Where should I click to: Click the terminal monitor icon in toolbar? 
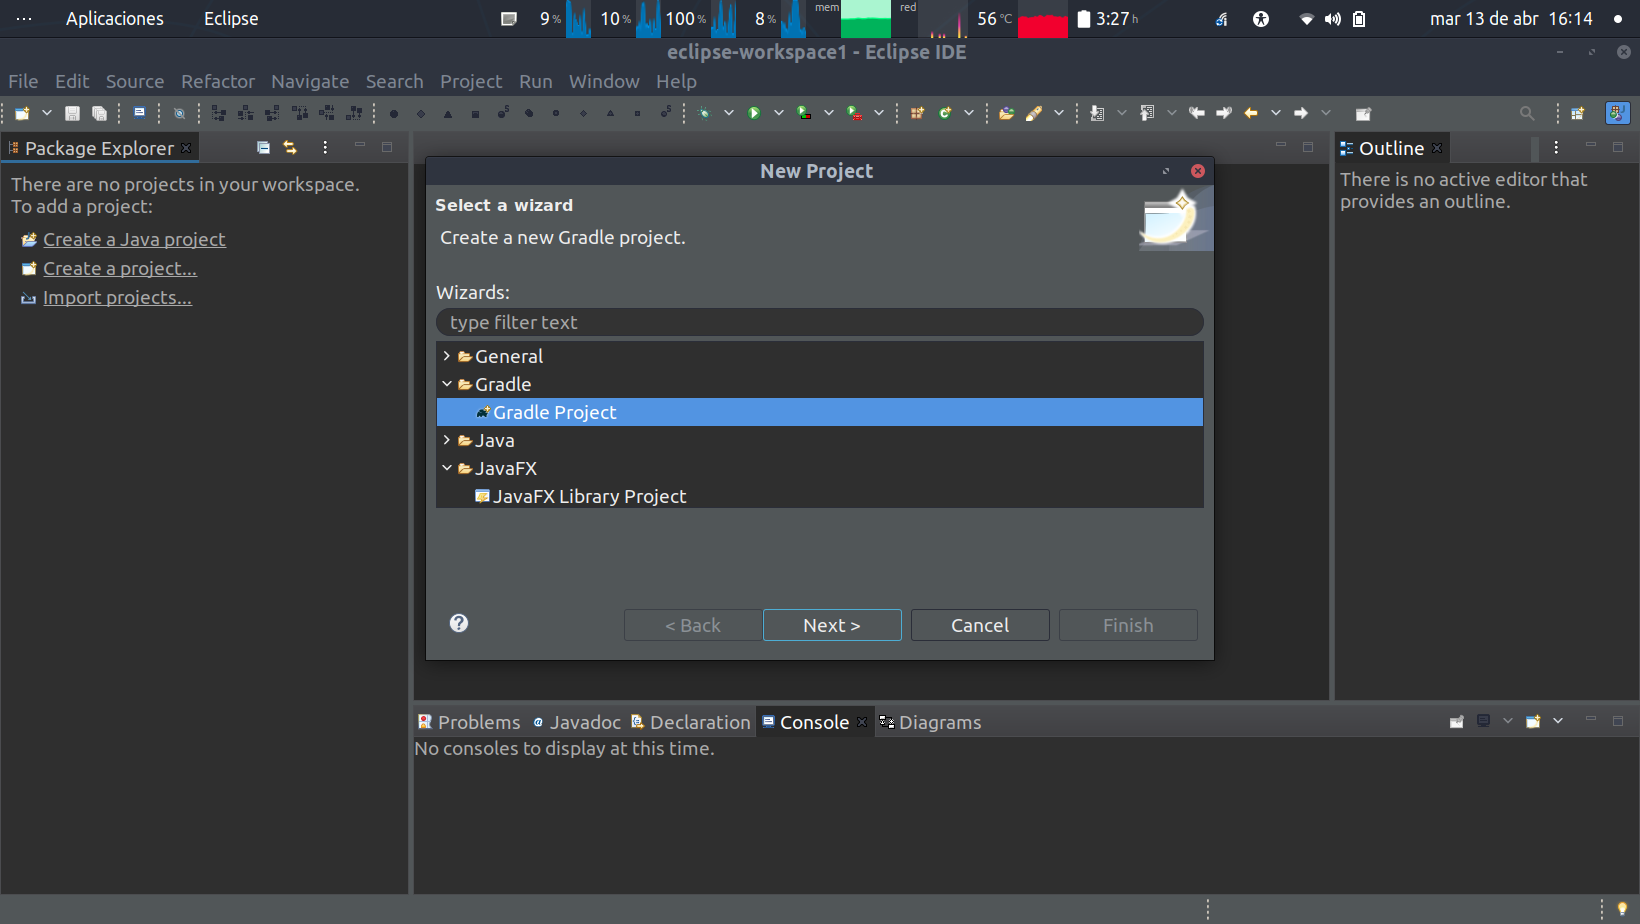click(139, 113)
